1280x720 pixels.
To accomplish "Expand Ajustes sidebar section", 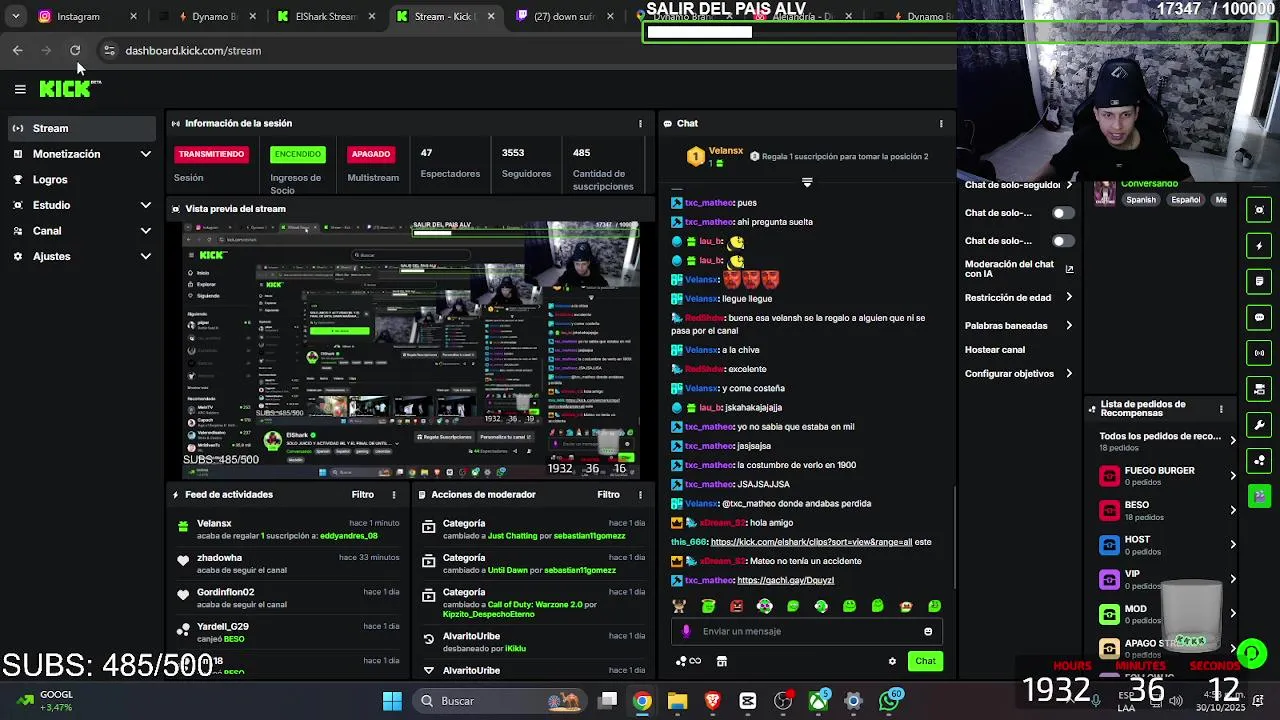I will point(146,257).
